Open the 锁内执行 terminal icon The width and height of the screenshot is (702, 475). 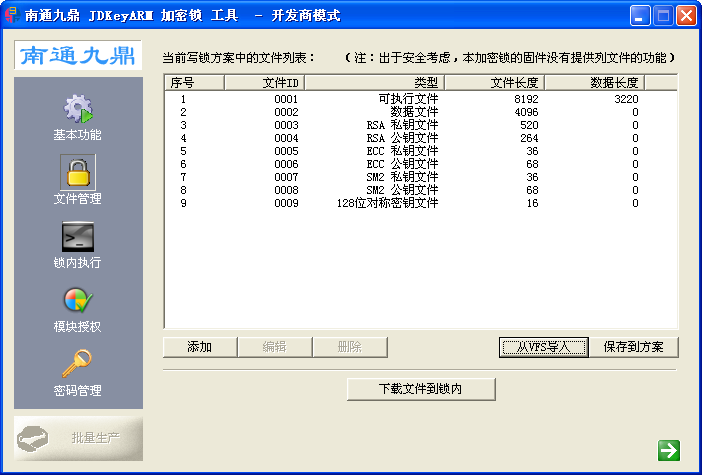coord(78,237)
